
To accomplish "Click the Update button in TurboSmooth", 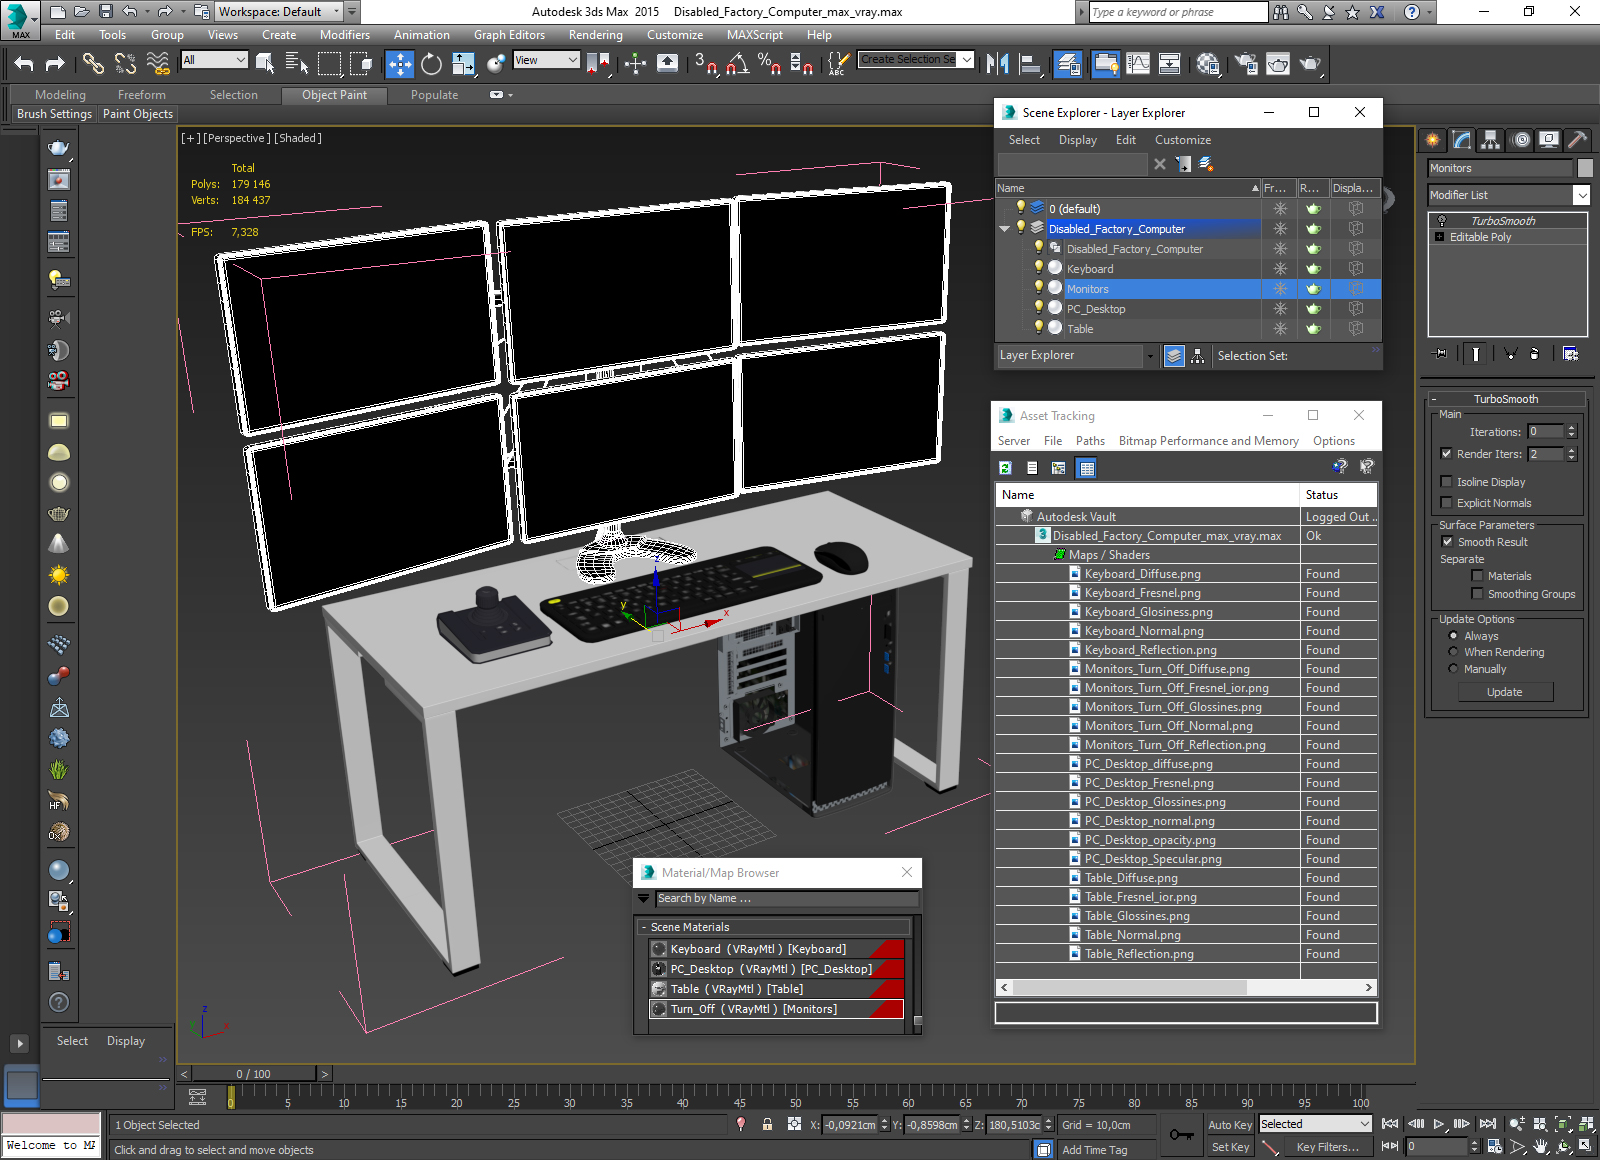I will tap(1504, 692).
